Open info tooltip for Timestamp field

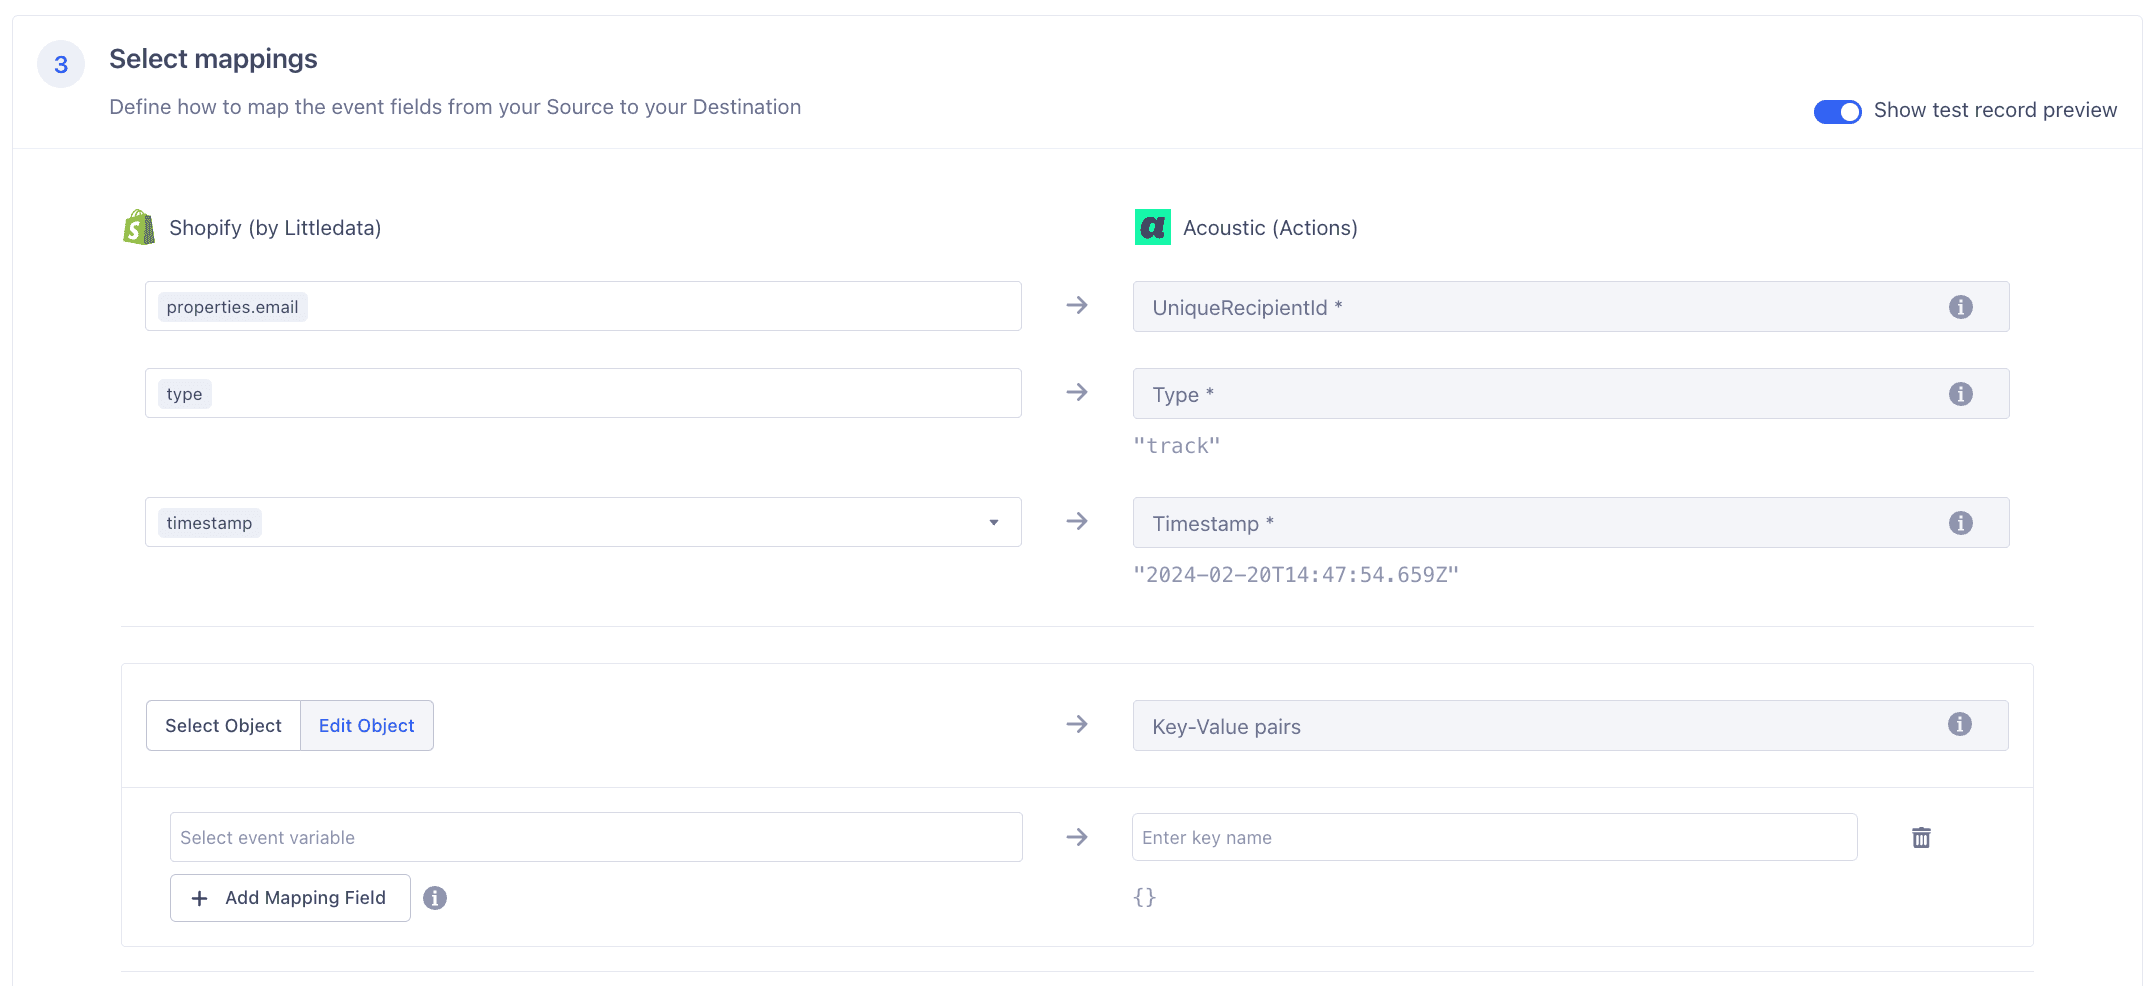(1960, 522)
